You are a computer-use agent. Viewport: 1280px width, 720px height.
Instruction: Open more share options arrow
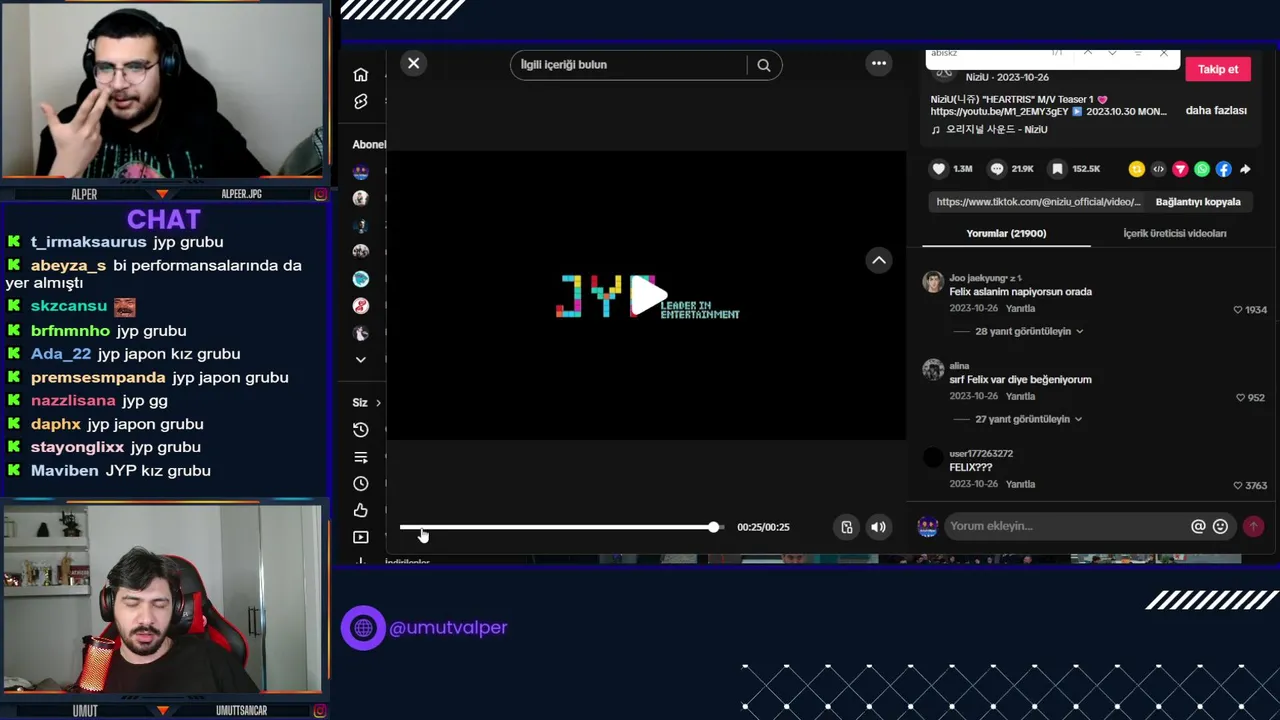pyautogui.click(x=1245, y=169)
